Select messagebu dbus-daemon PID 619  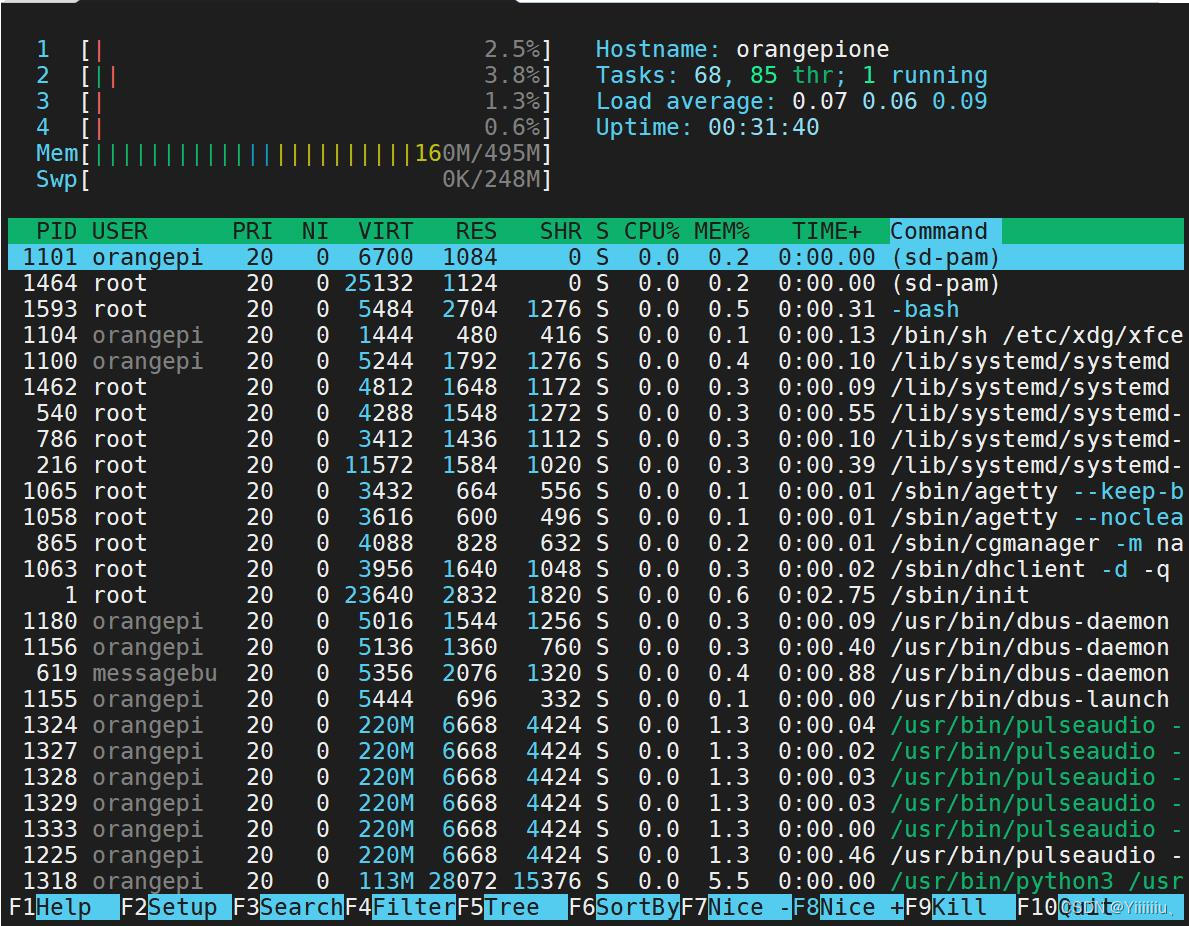[x=595, y=673]
